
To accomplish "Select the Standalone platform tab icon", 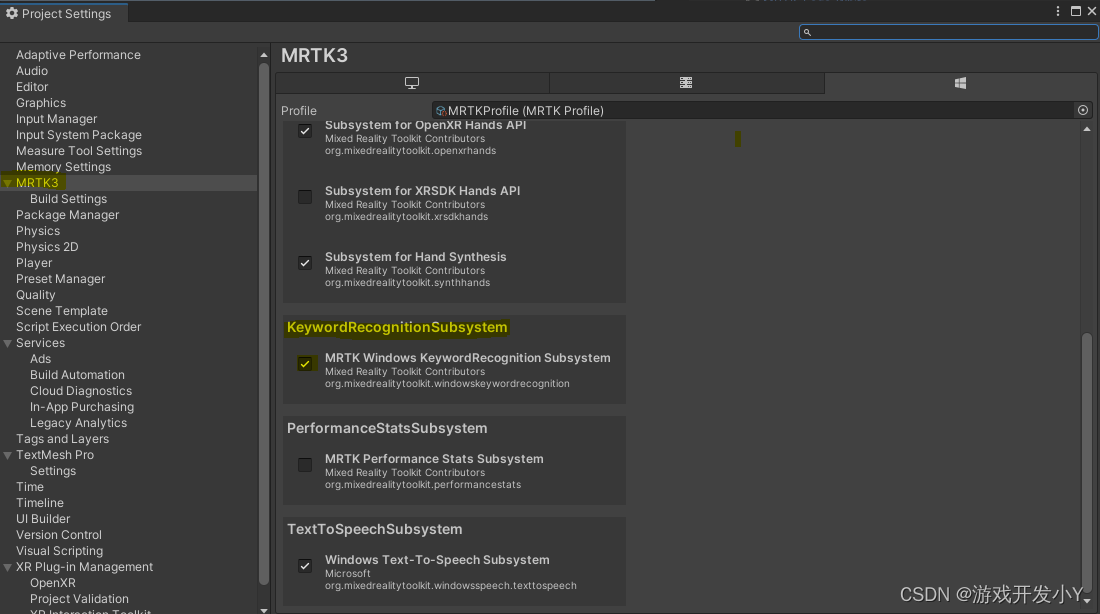I will pyautogui.click(x=412, y=82).
